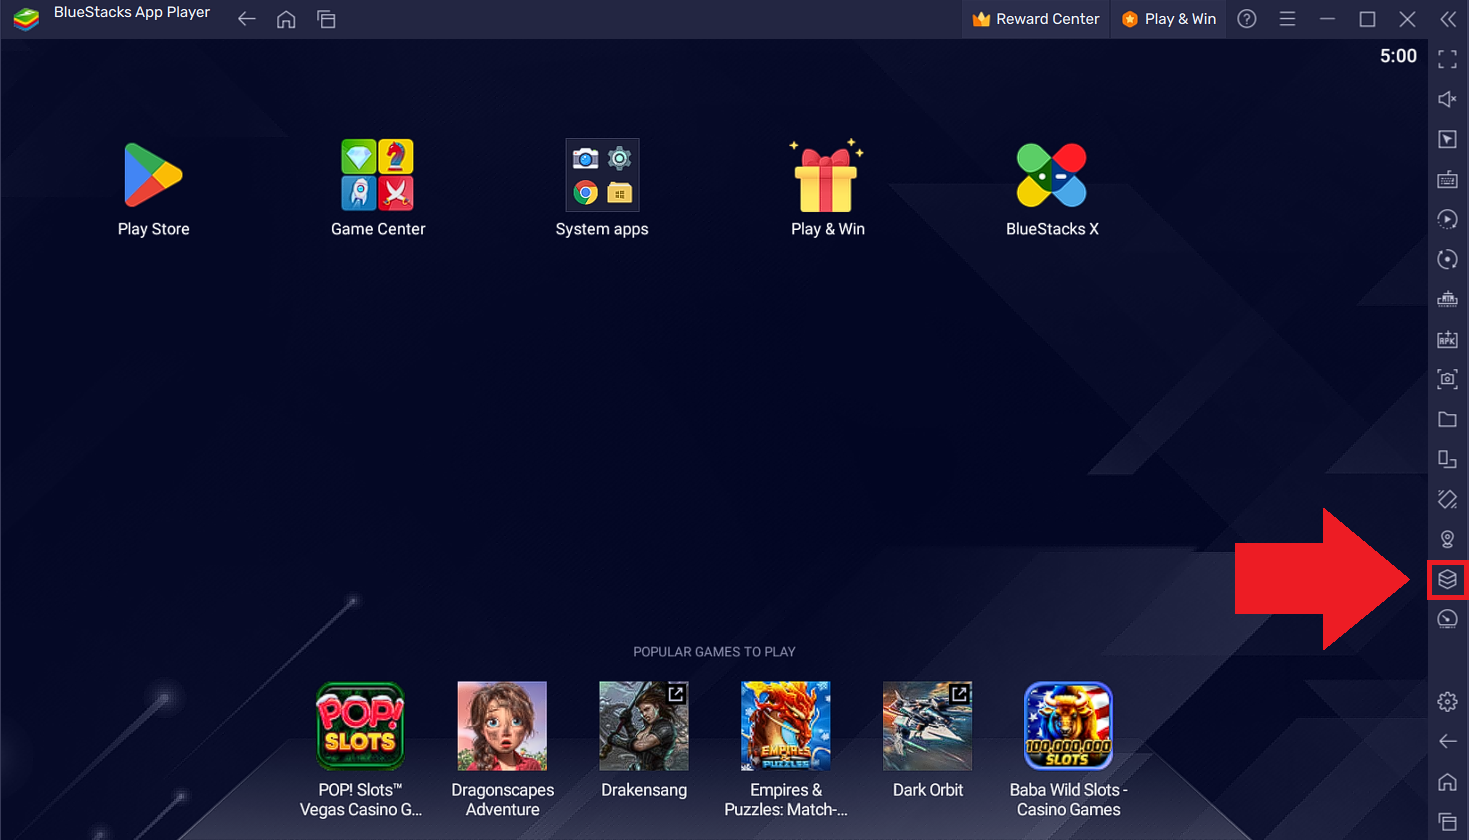Open the Dark Orbit game tile

[928, 726]
